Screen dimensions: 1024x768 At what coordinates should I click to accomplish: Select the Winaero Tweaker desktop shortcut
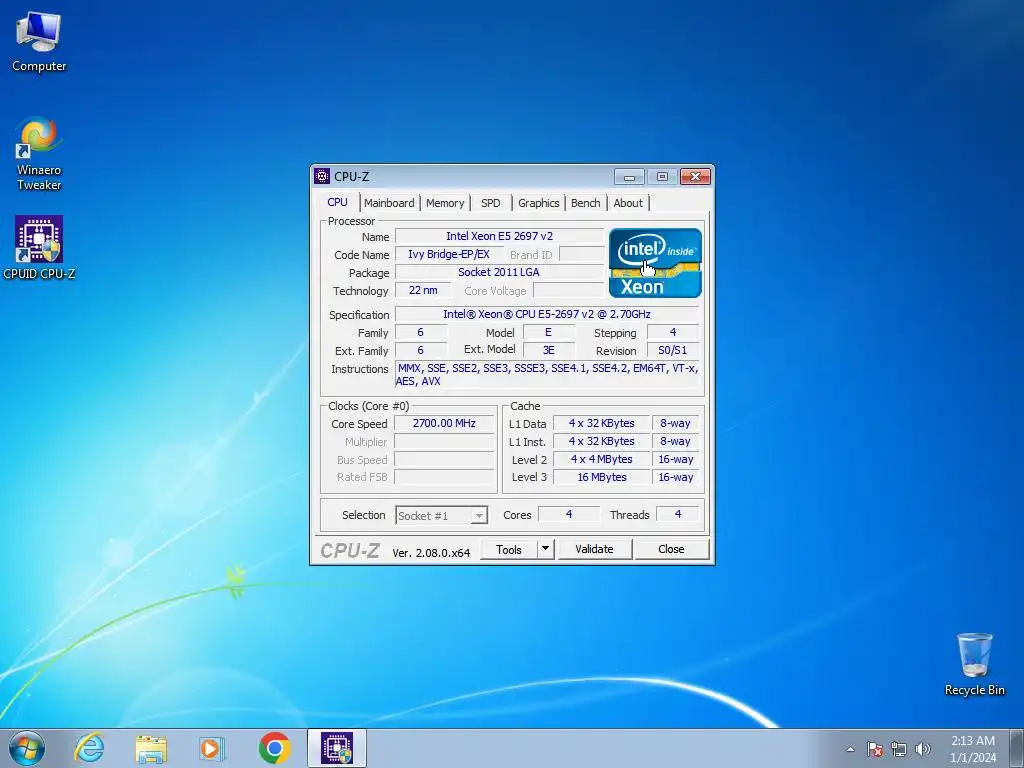(x=39, y=154)
